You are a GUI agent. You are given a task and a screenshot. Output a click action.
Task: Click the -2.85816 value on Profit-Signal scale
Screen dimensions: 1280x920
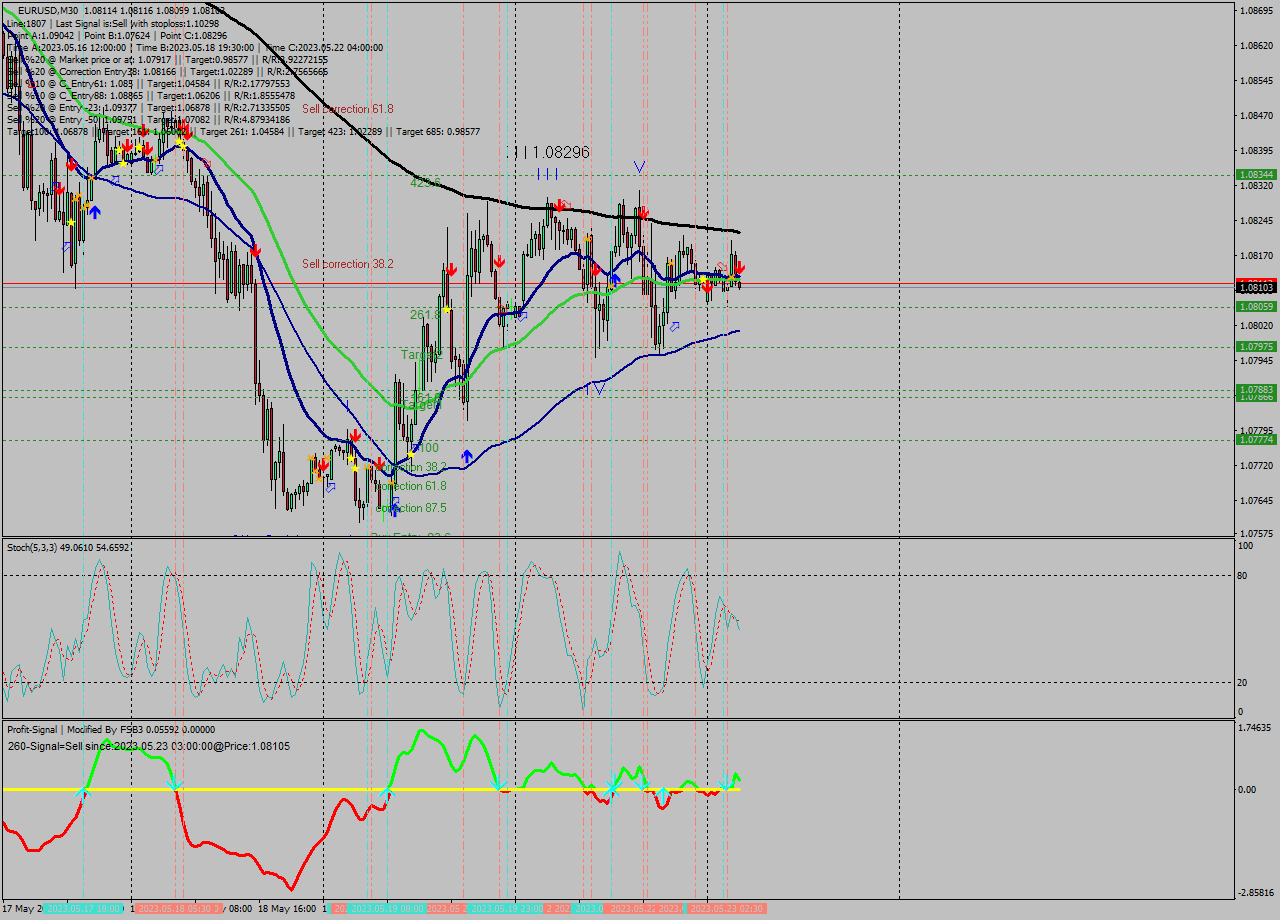[x=1256, y=892]
